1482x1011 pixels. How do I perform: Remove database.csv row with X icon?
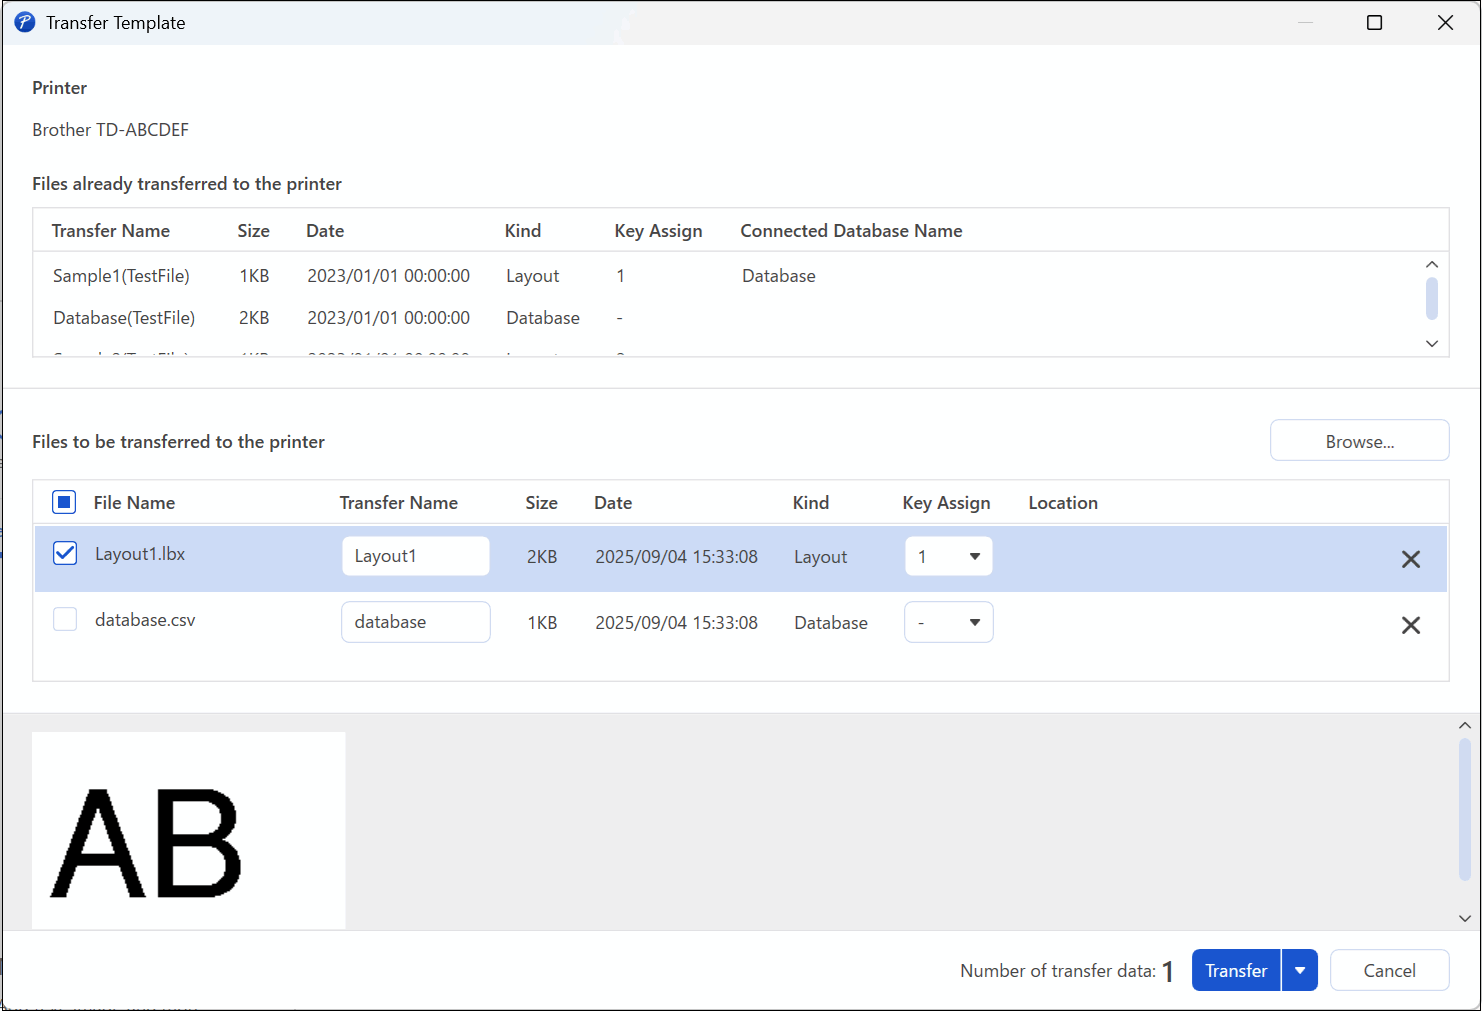[x=1410, y=625]
